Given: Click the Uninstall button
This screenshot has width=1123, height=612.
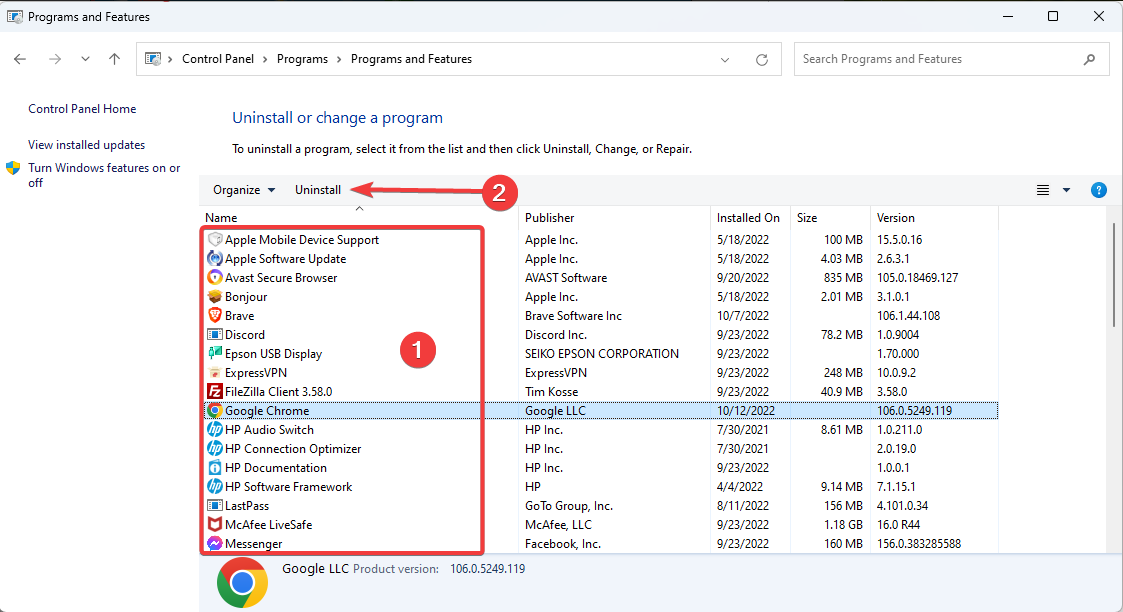Looking at the screenshot, I should click(318, 190).
